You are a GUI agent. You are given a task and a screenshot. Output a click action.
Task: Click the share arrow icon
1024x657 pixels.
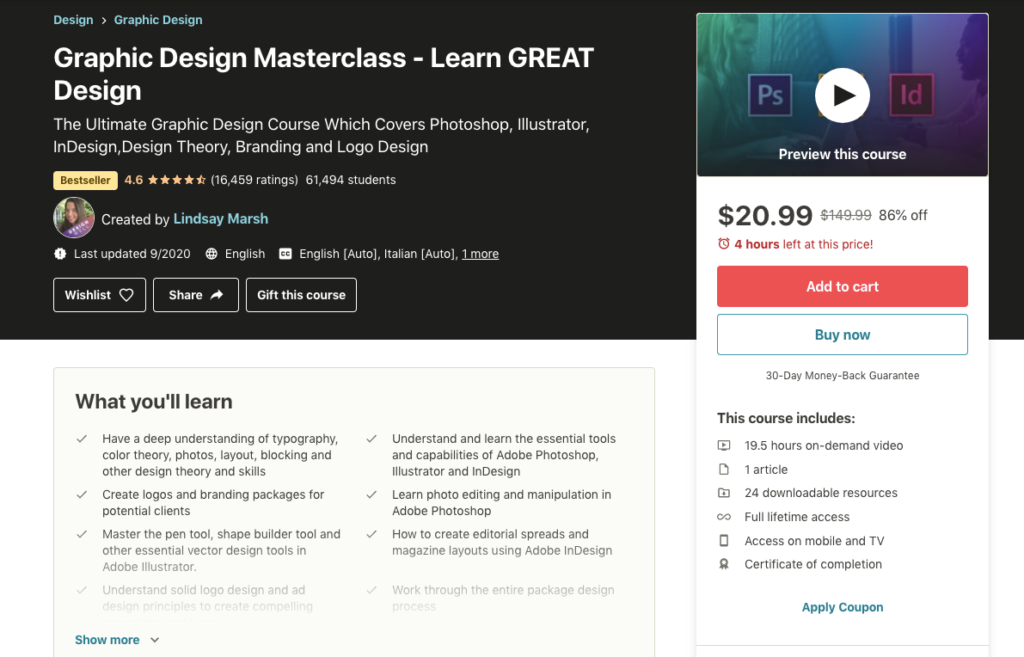(x=217, y=295)
